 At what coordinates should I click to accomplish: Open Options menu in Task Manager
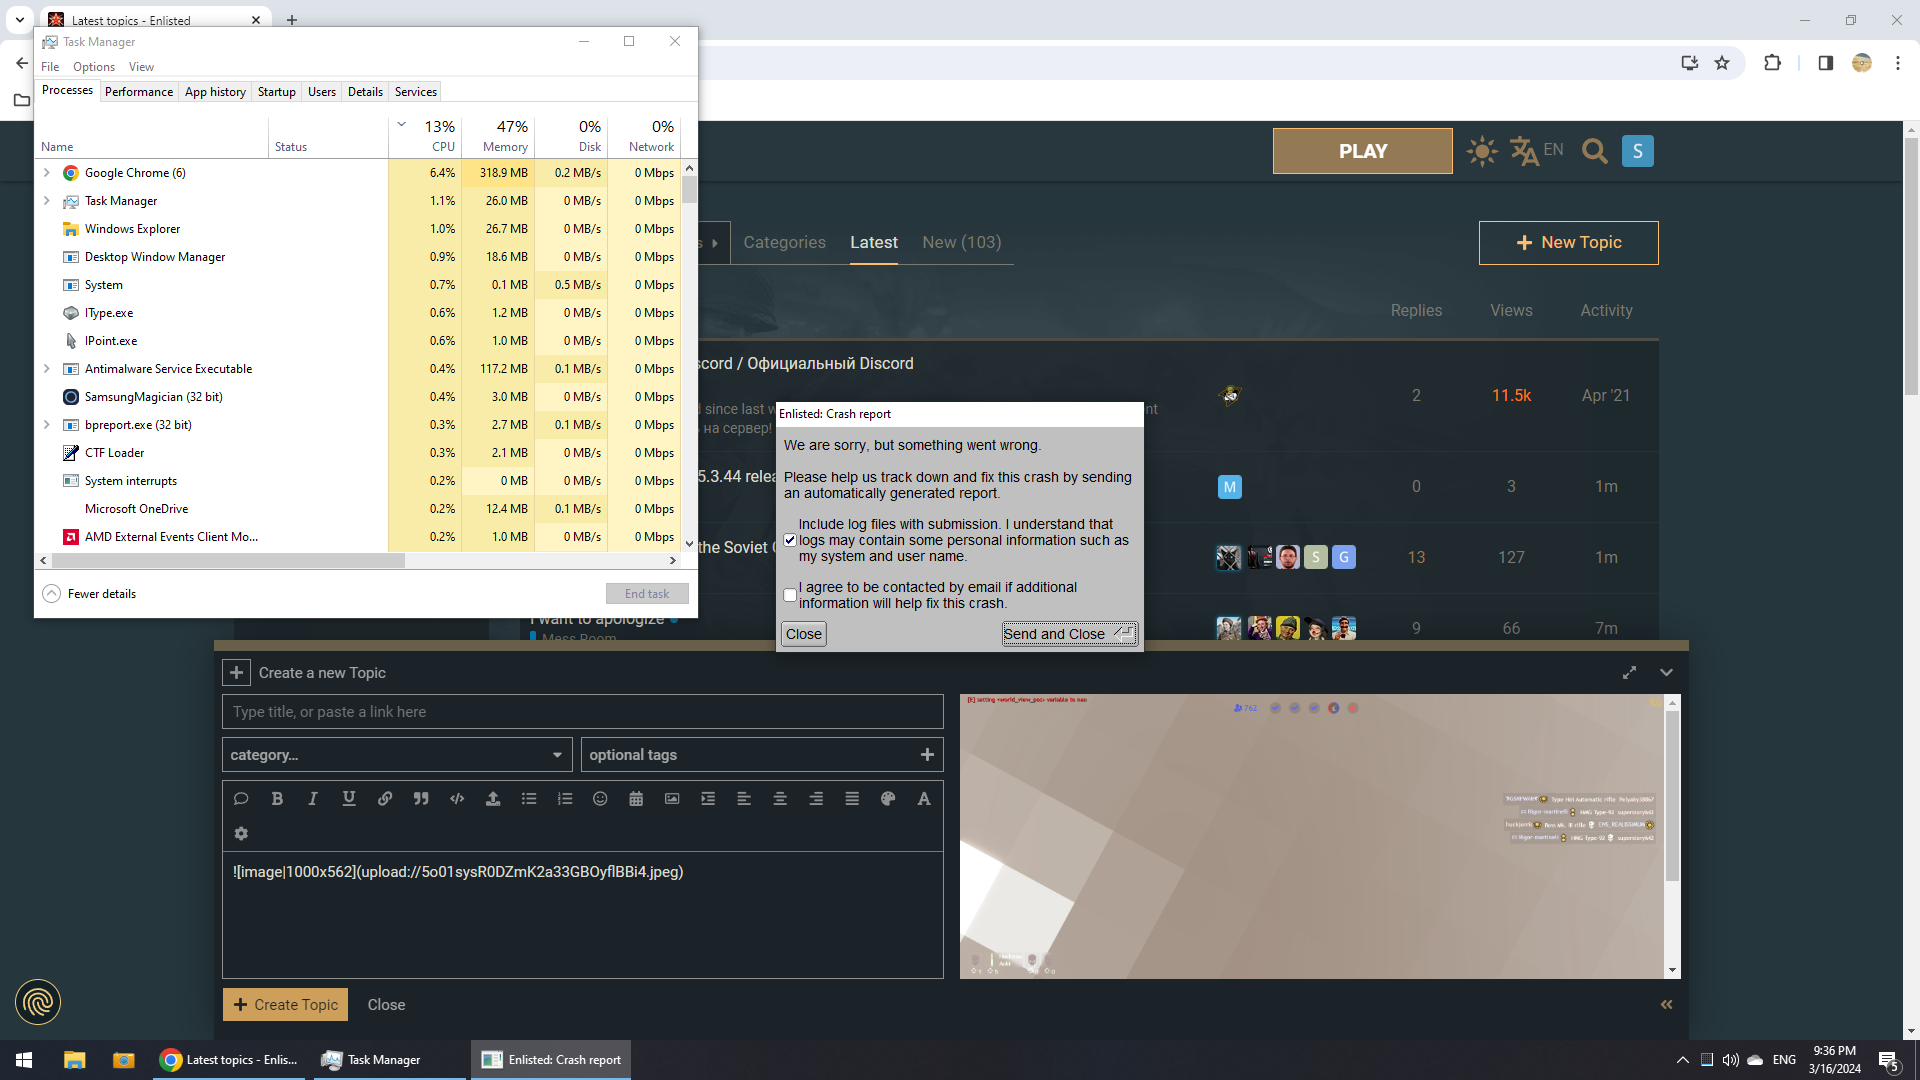(93, 67)
